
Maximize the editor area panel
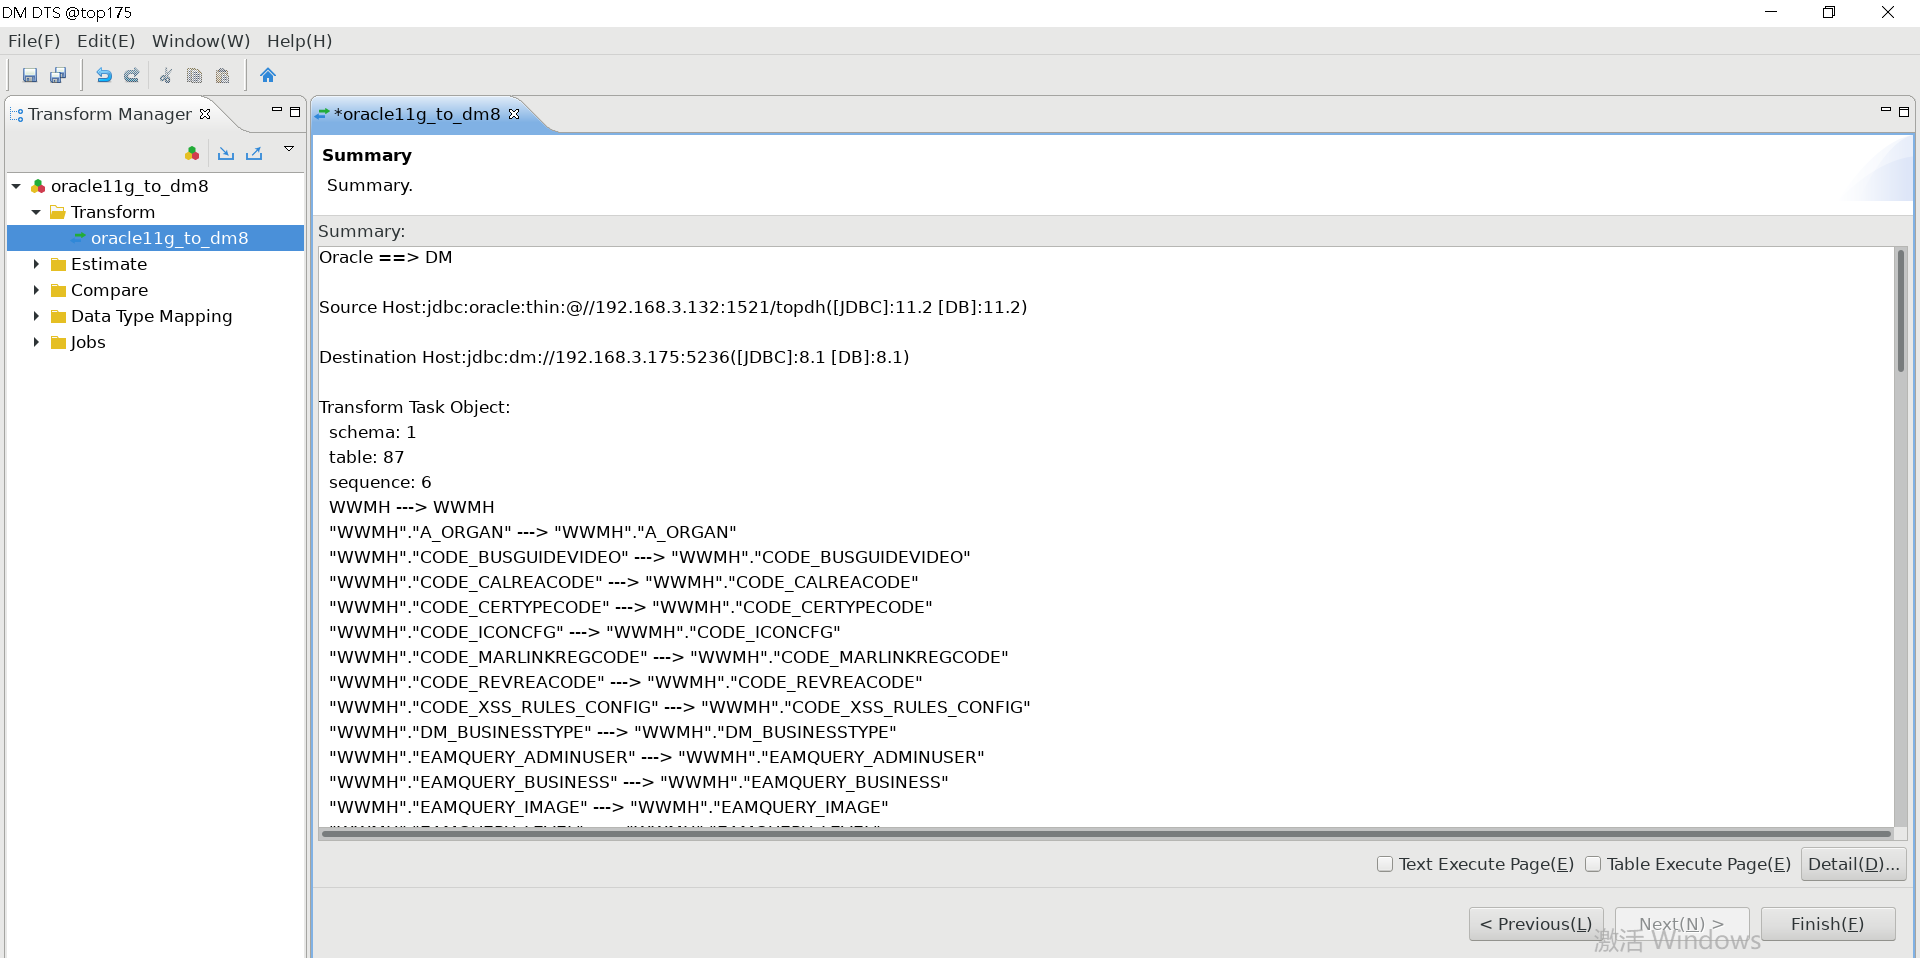(x=1904, y=112)
